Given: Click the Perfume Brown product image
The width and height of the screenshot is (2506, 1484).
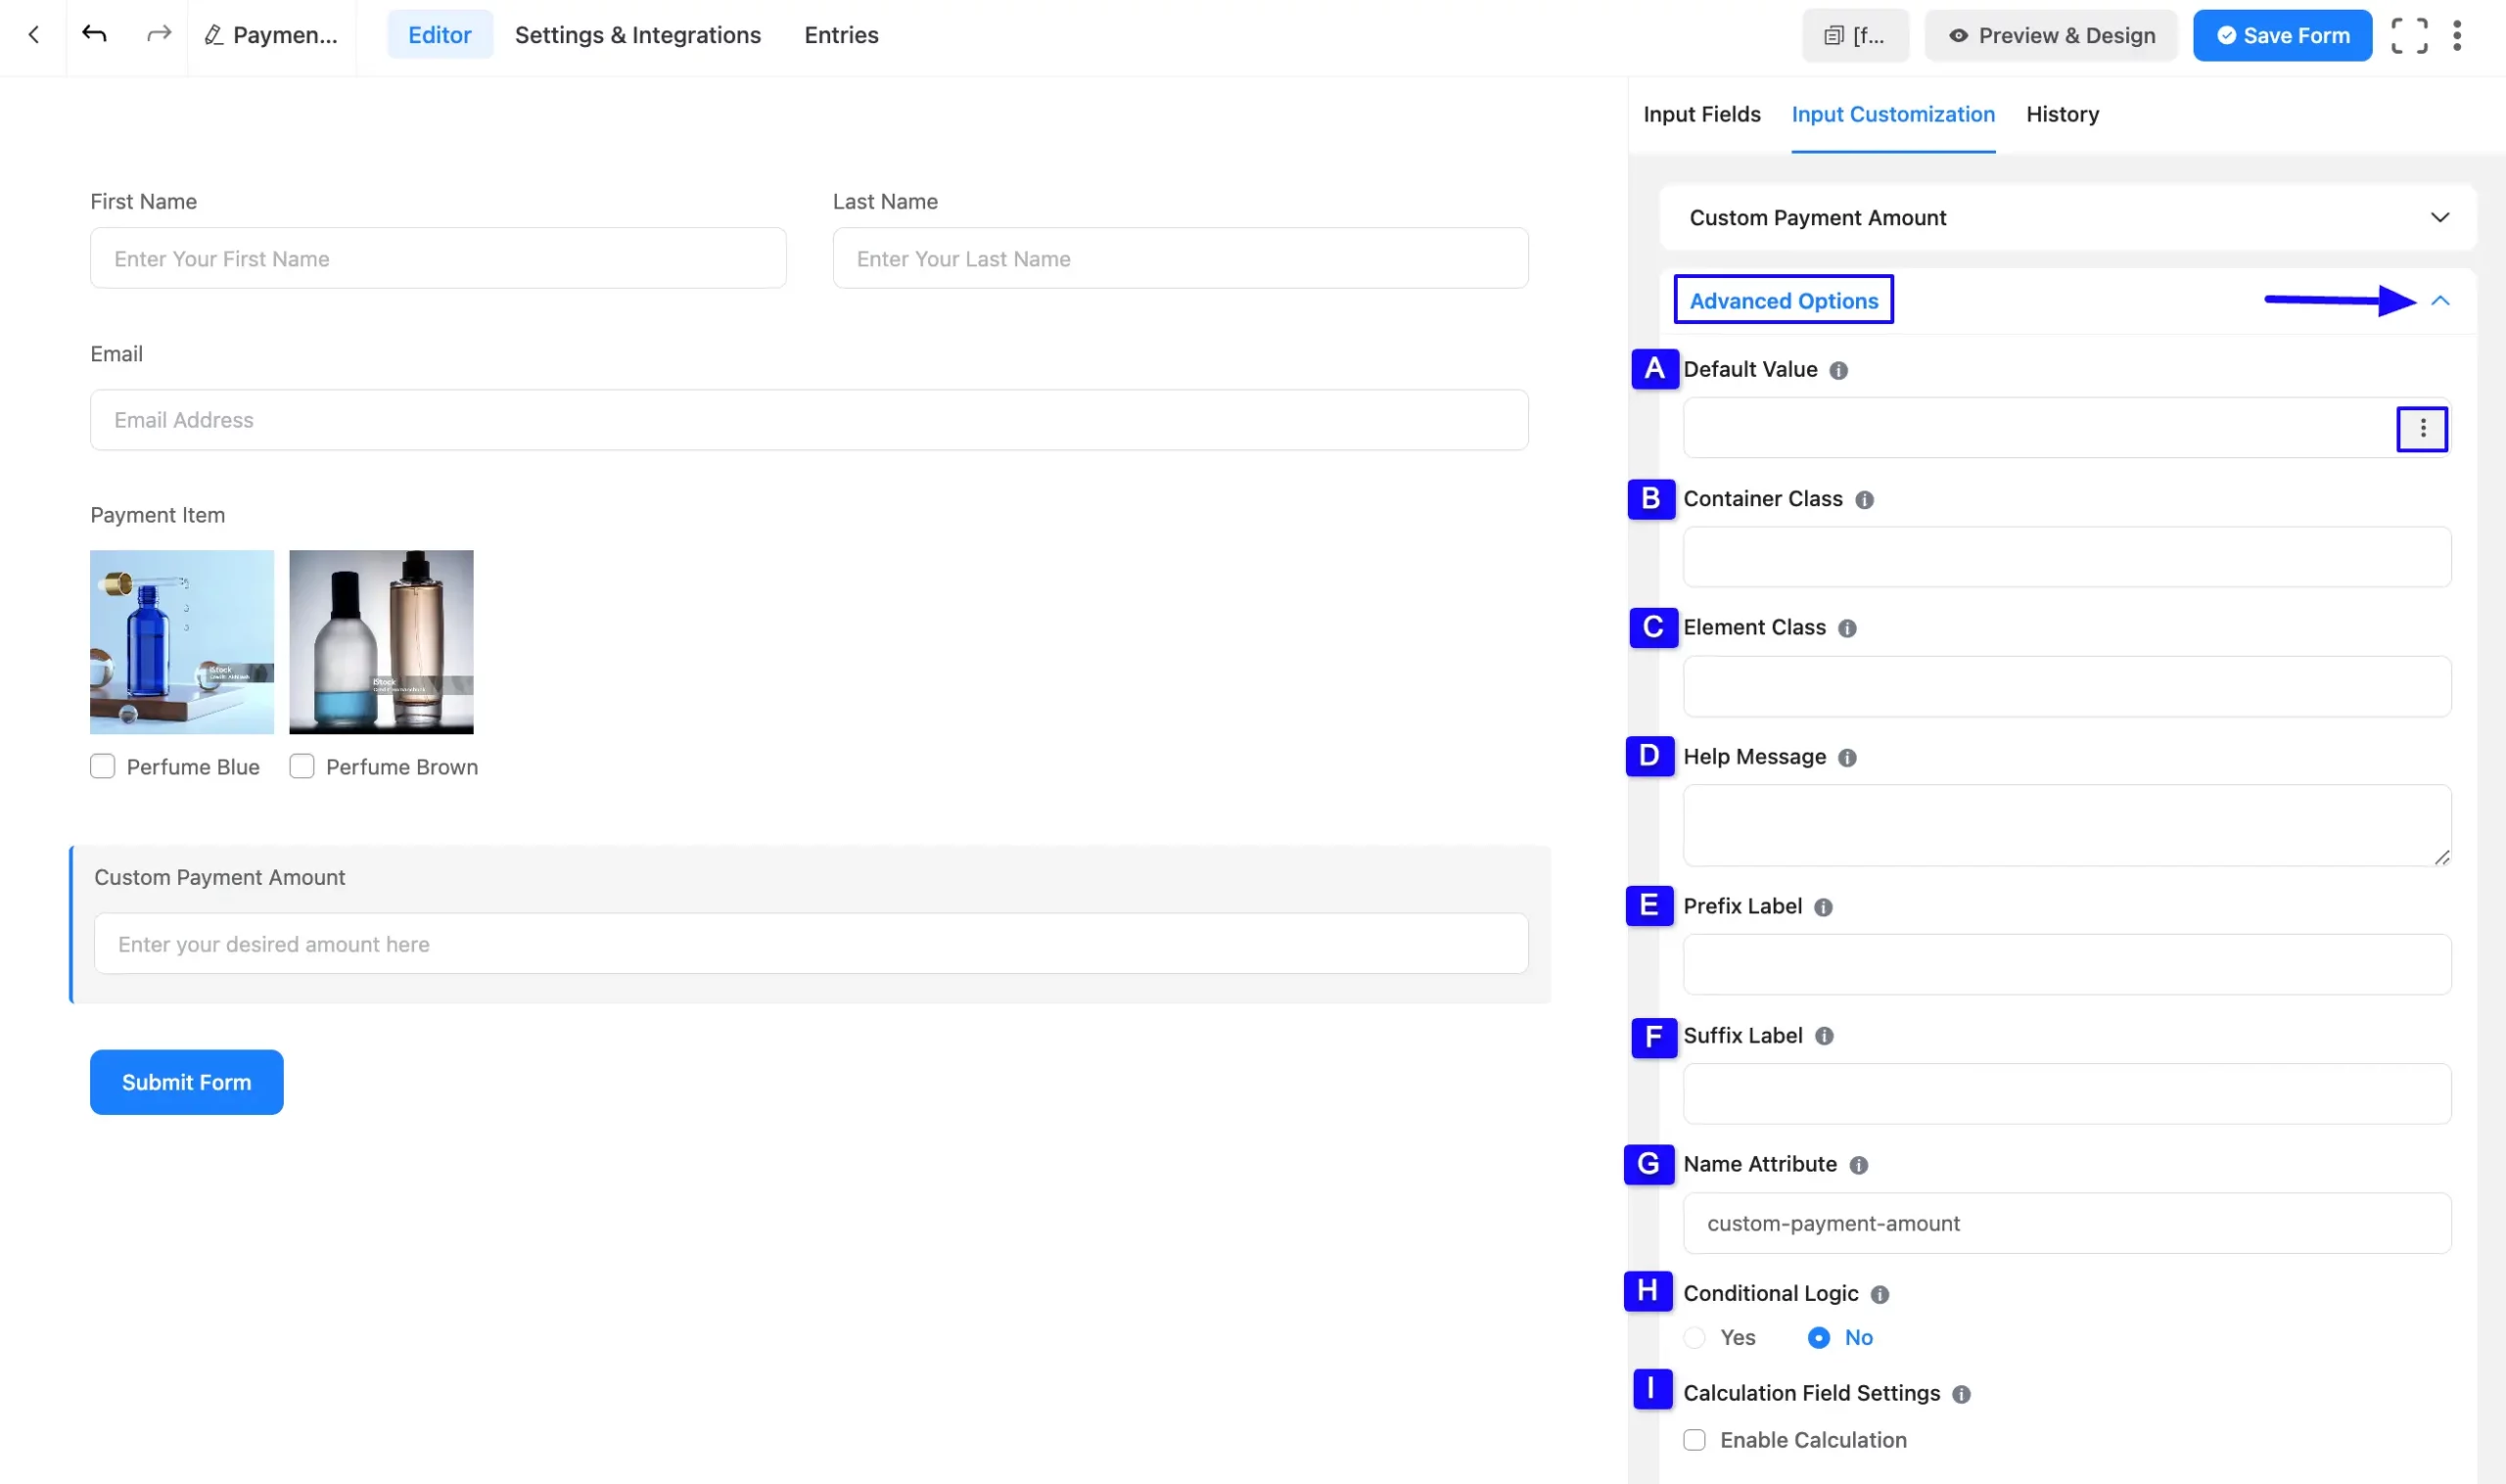Looking at the screenshot, I should pos(381,641).
